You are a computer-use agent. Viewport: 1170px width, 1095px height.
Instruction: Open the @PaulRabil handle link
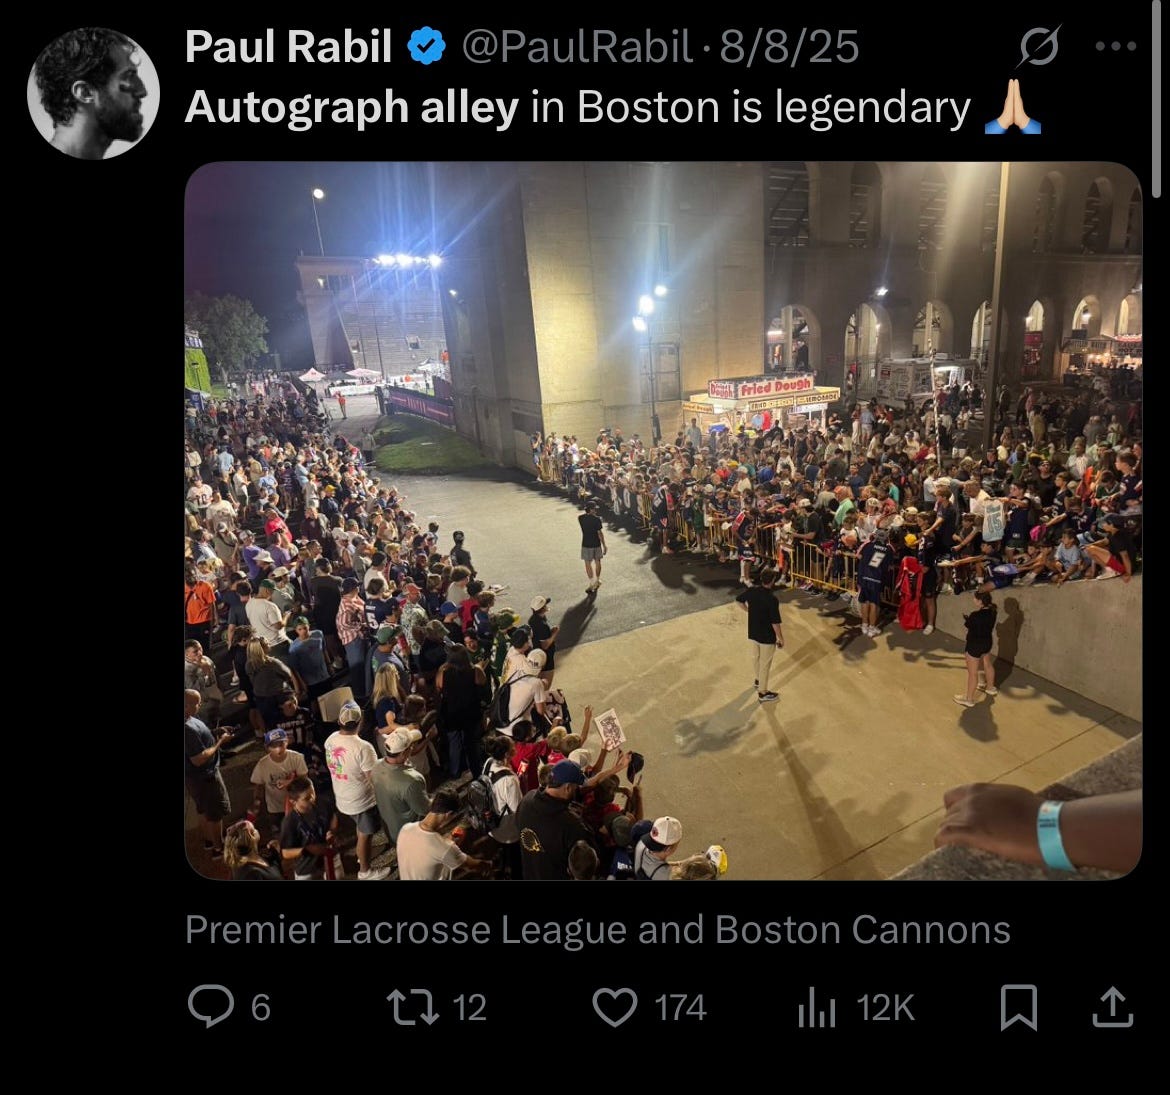coord(577,46)
